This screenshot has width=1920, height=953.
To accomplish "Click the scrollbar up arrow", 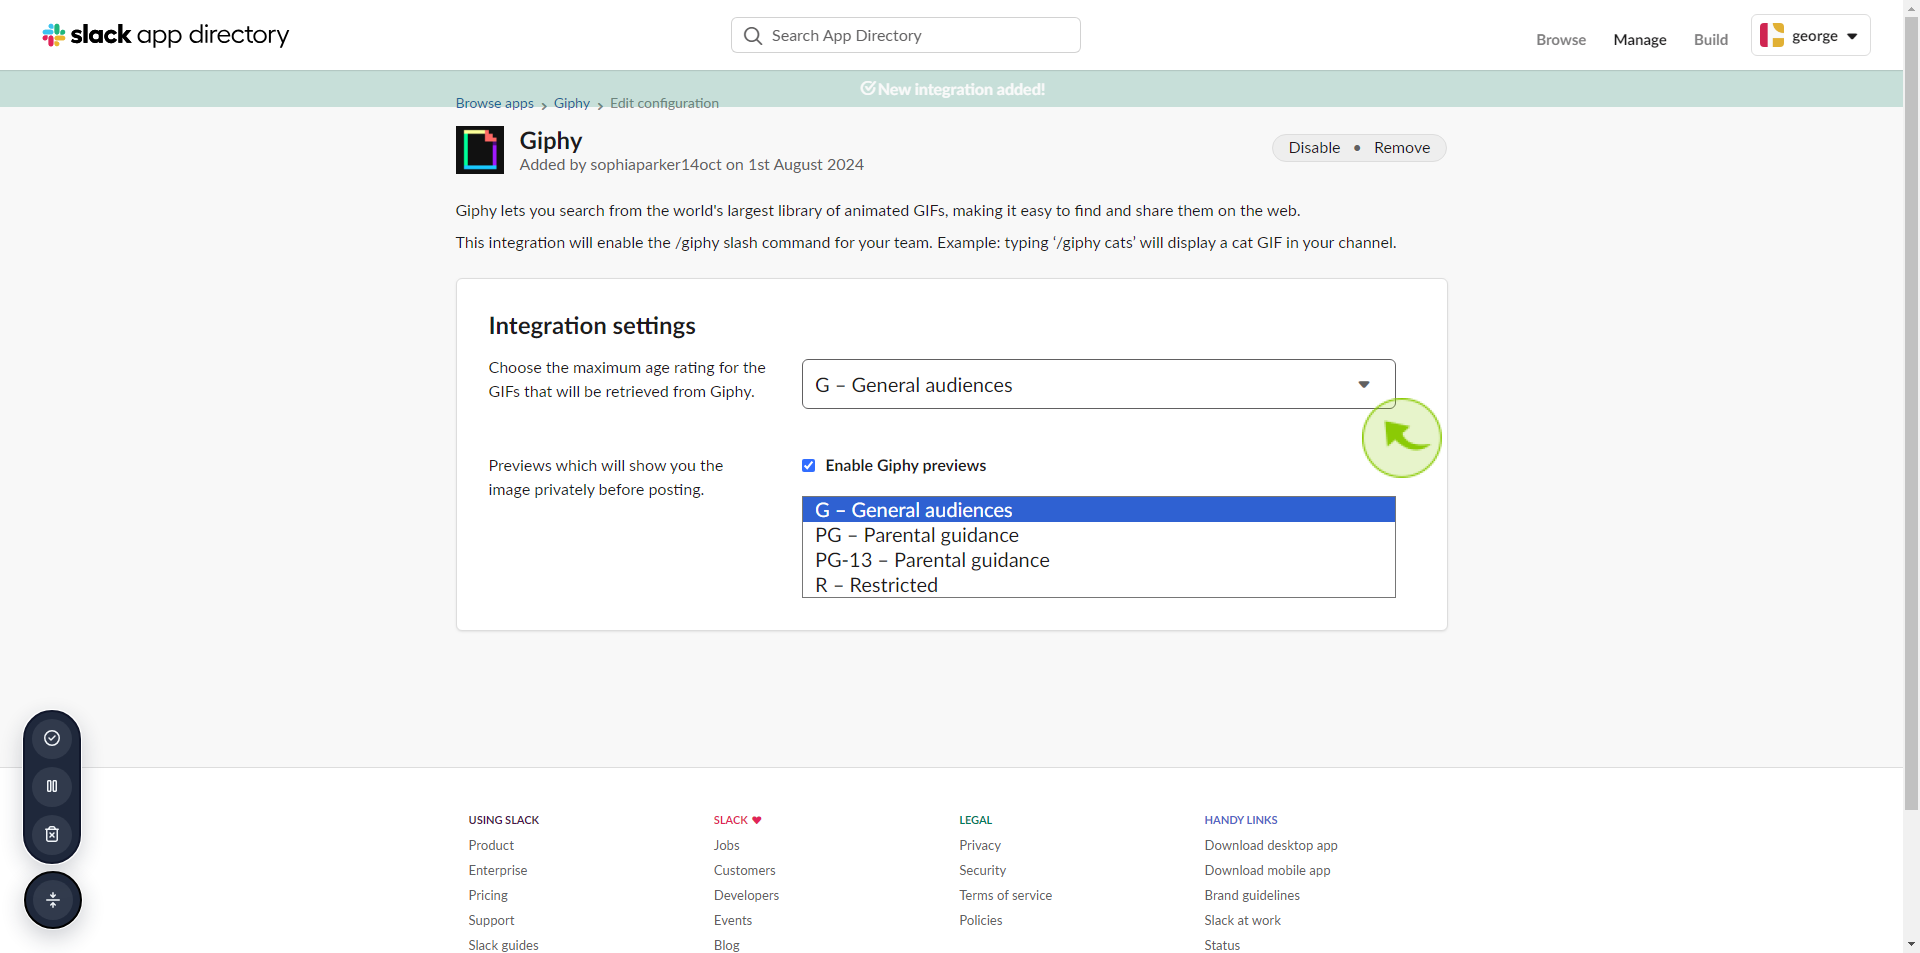I will pos(1911,8).
